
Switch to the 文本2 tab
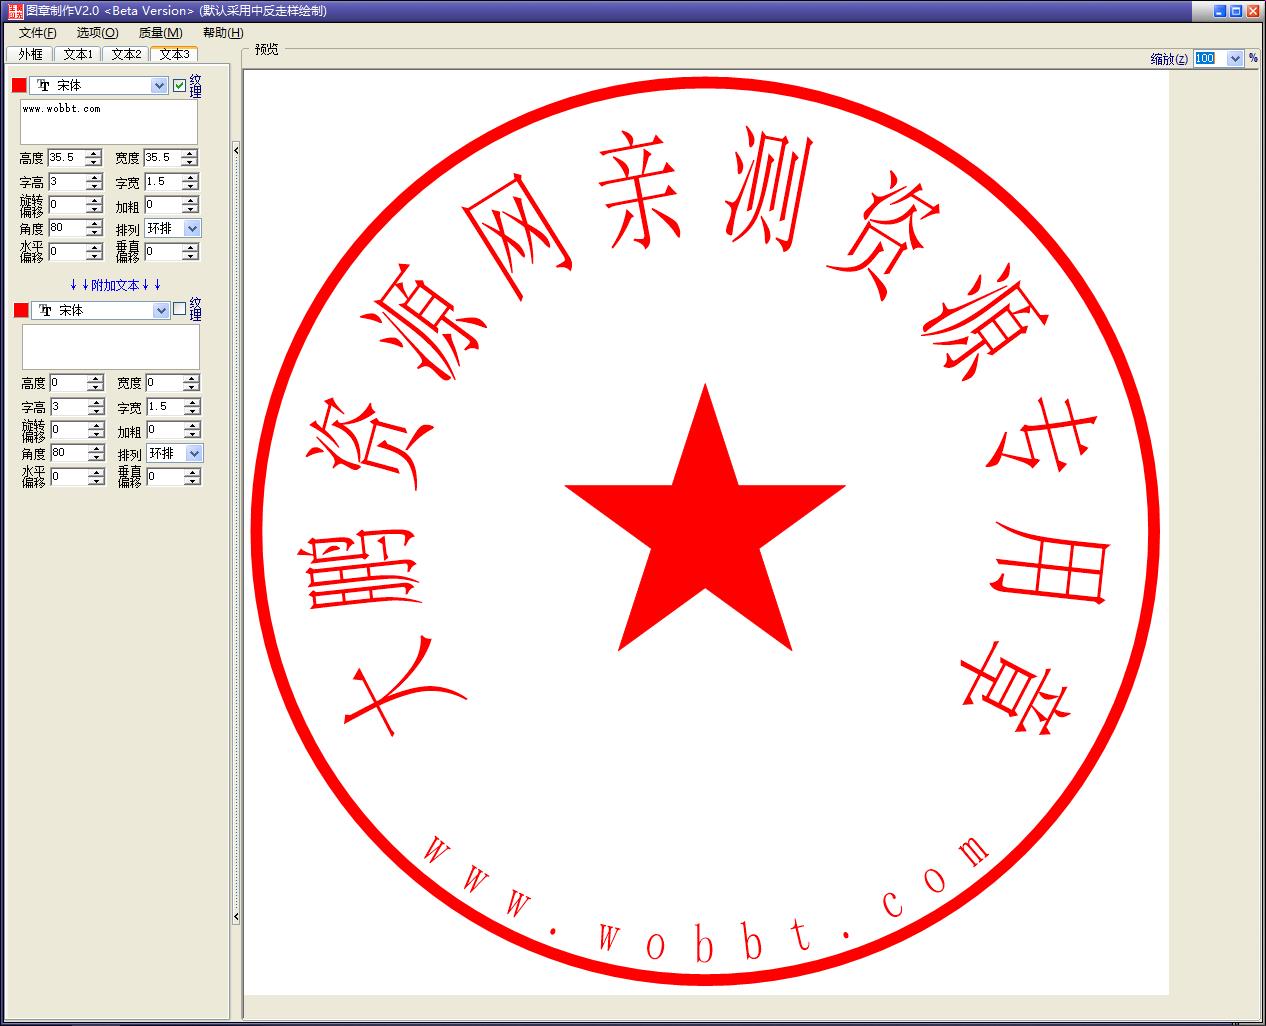pos(124,54)
